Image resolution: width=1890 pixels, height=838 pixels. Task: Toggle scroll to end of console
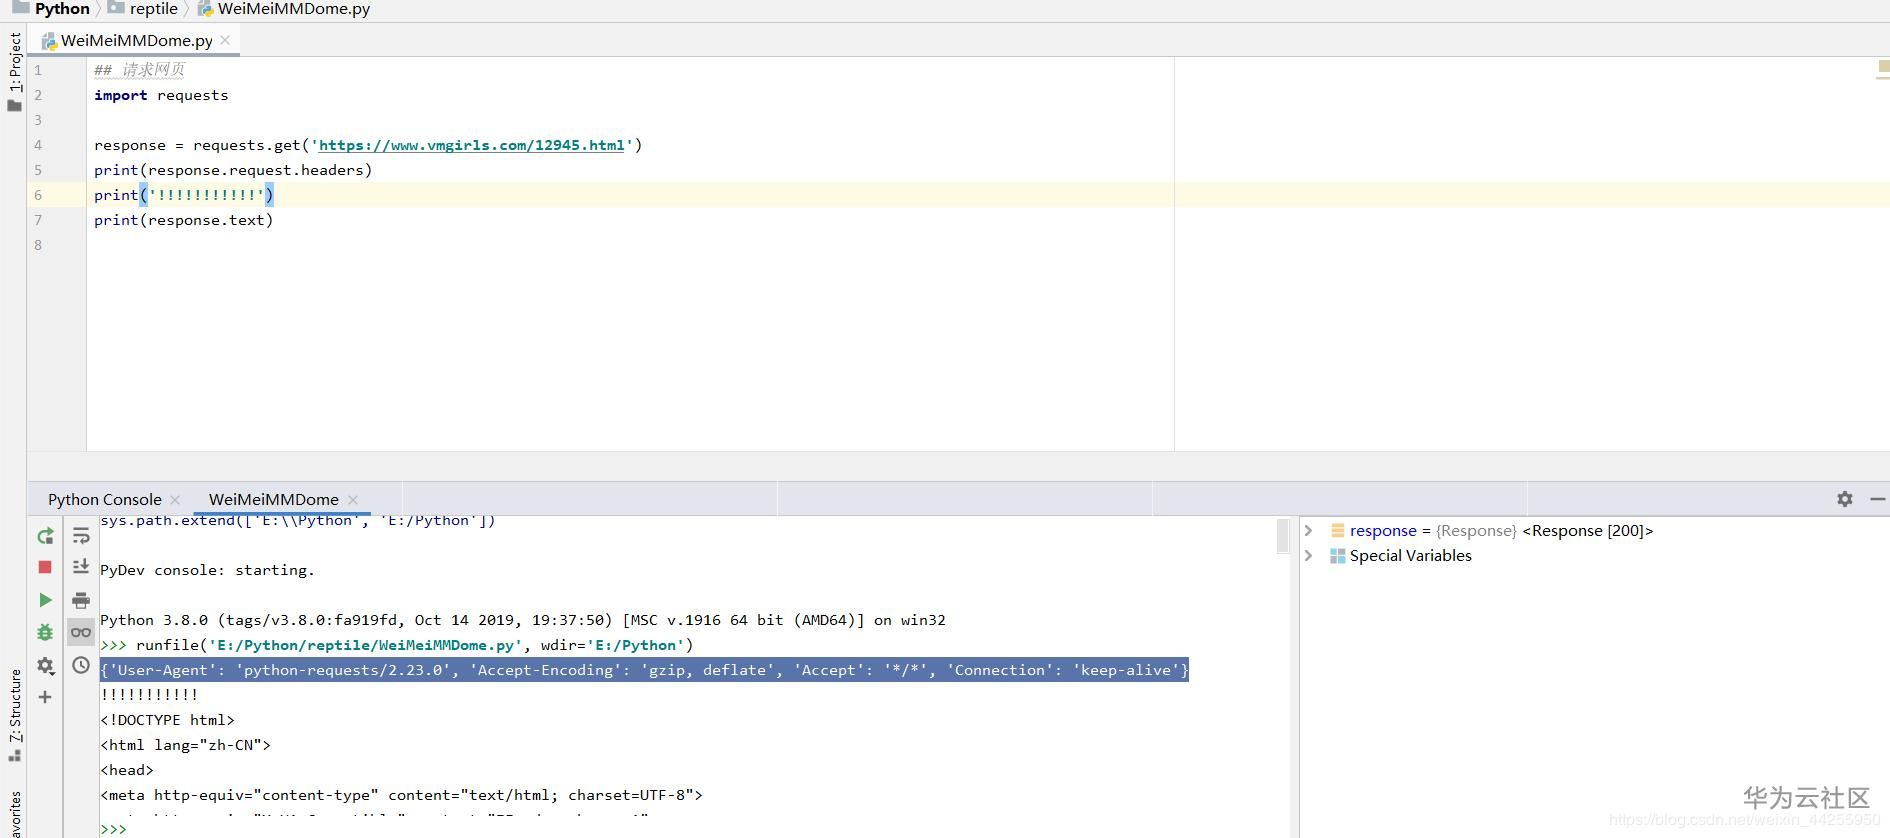point(81,567)
